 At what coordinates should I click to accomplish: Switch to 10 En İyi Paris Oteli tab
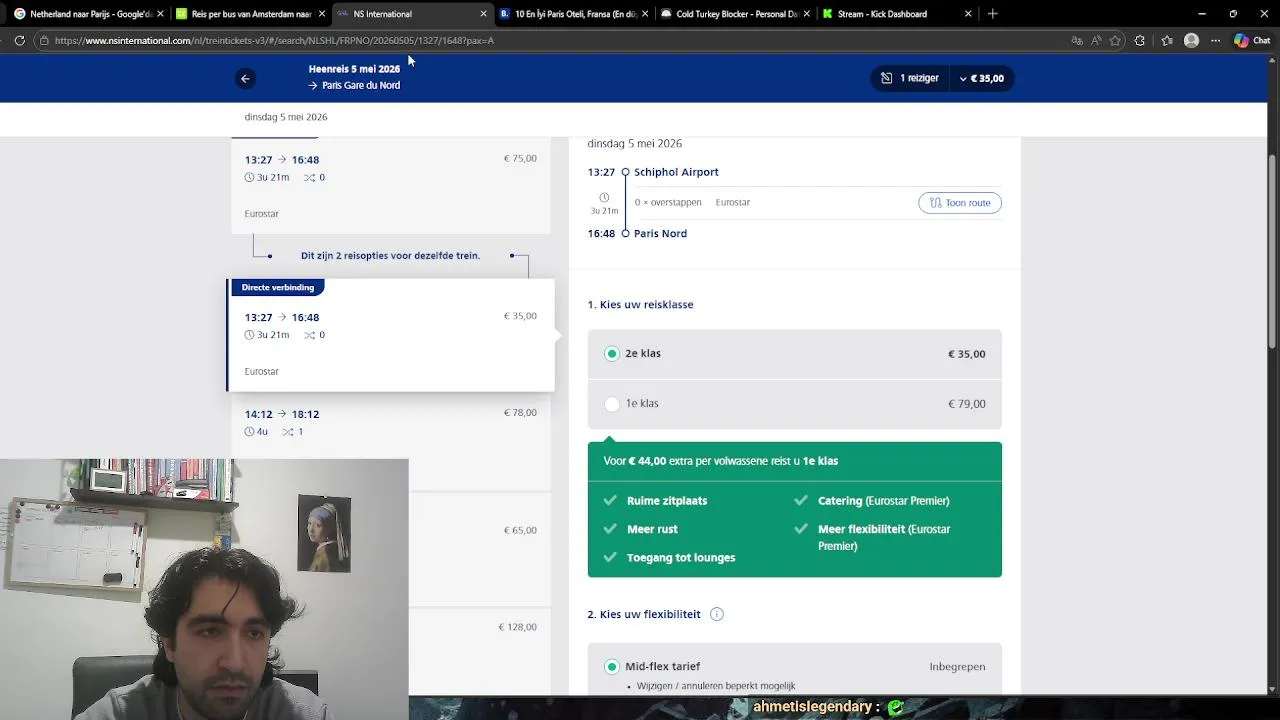coord(574,14)
